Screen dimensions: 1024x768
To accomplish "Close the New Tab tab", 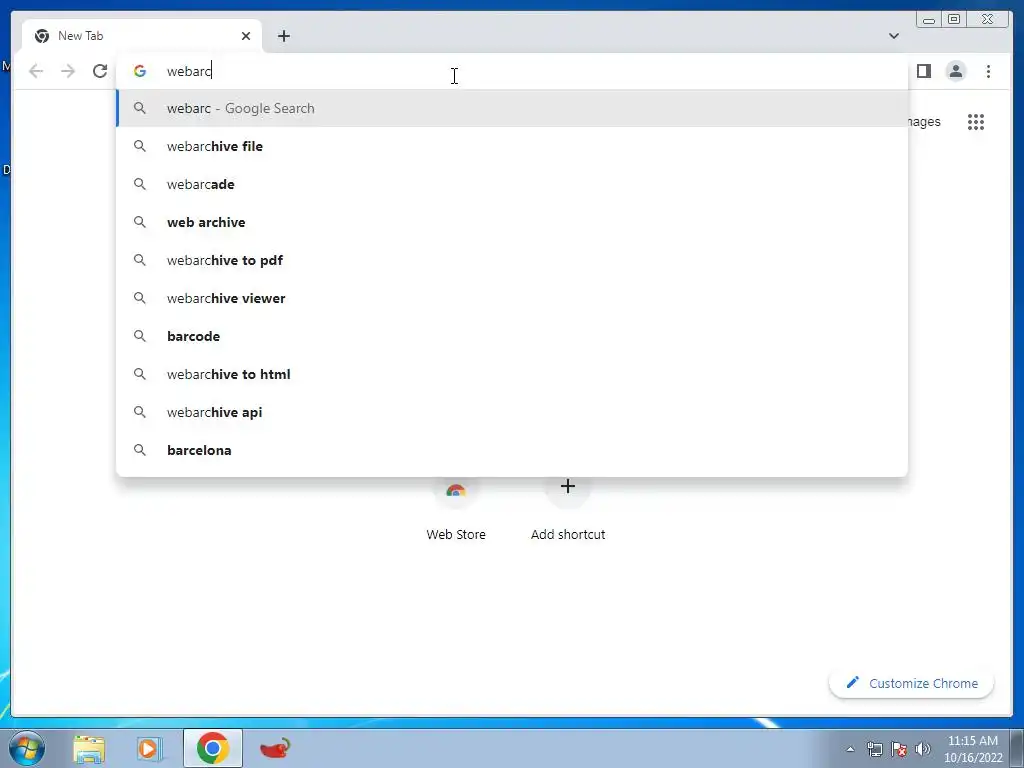I will point(246,36).
